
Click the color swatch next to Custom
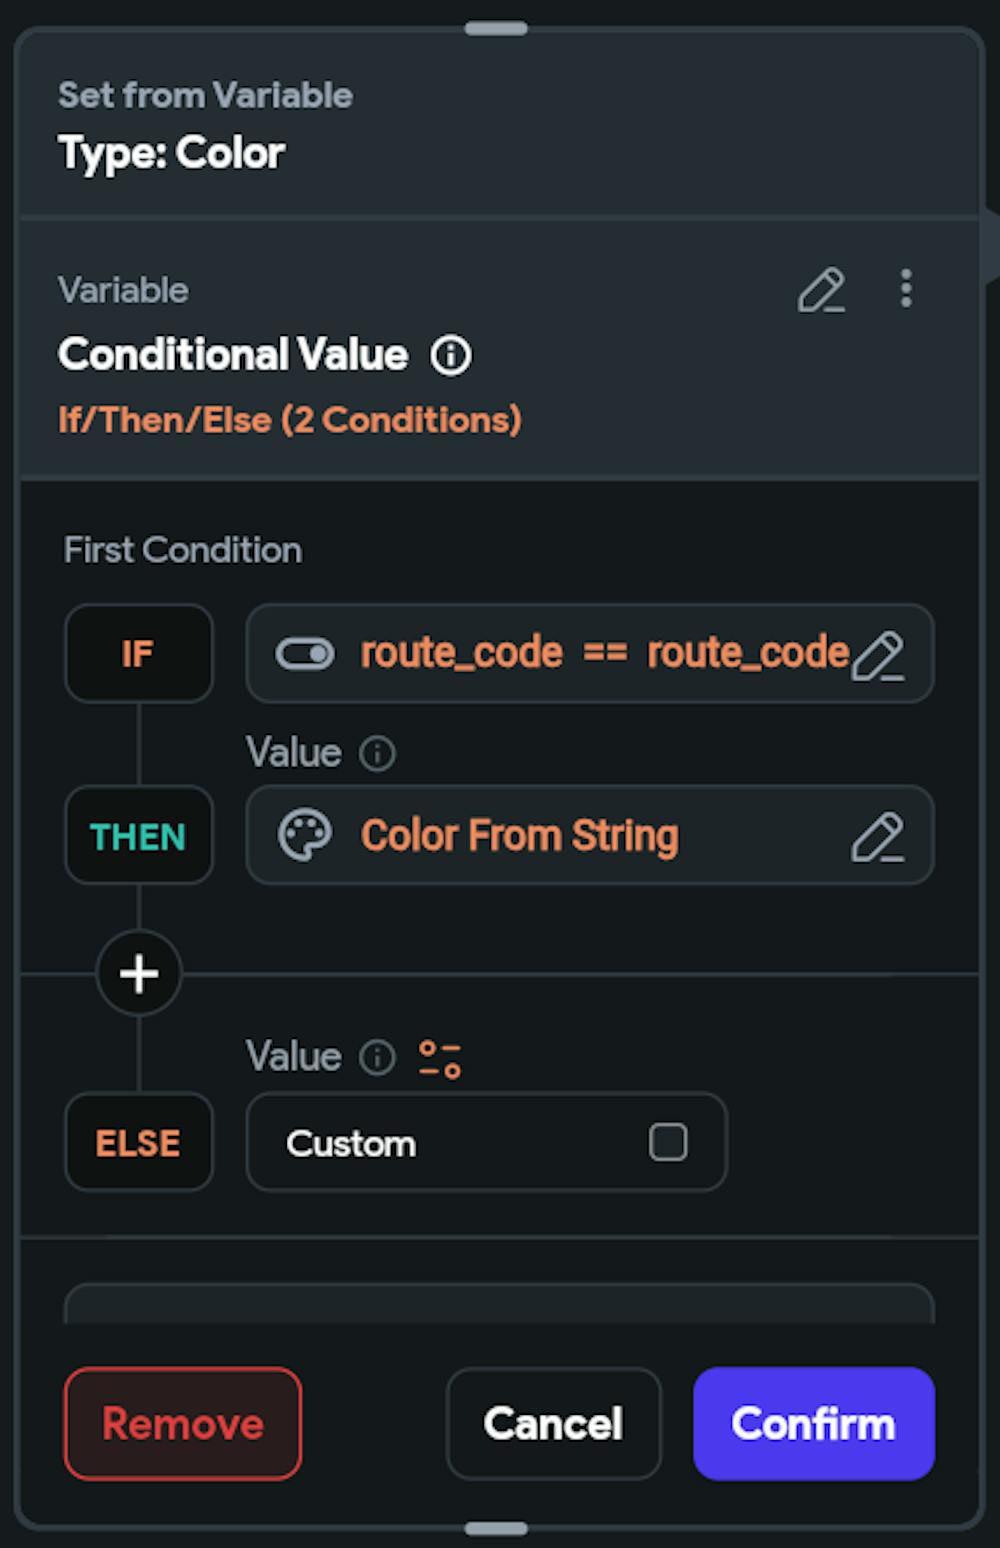(668, 1142)
